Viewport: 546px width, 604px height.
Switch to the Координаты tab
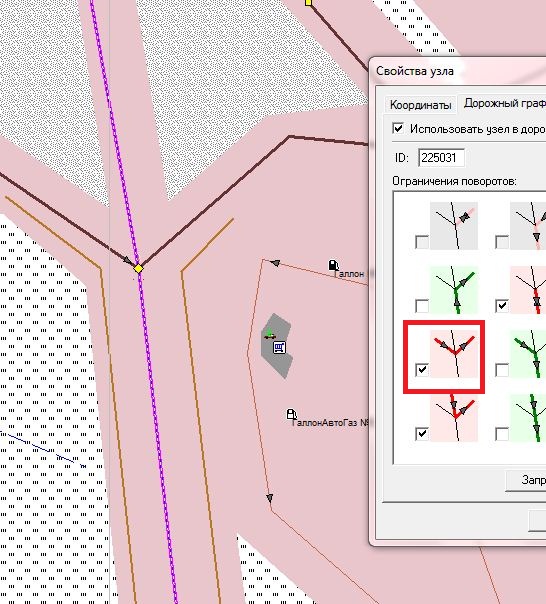tap(420, 105)
